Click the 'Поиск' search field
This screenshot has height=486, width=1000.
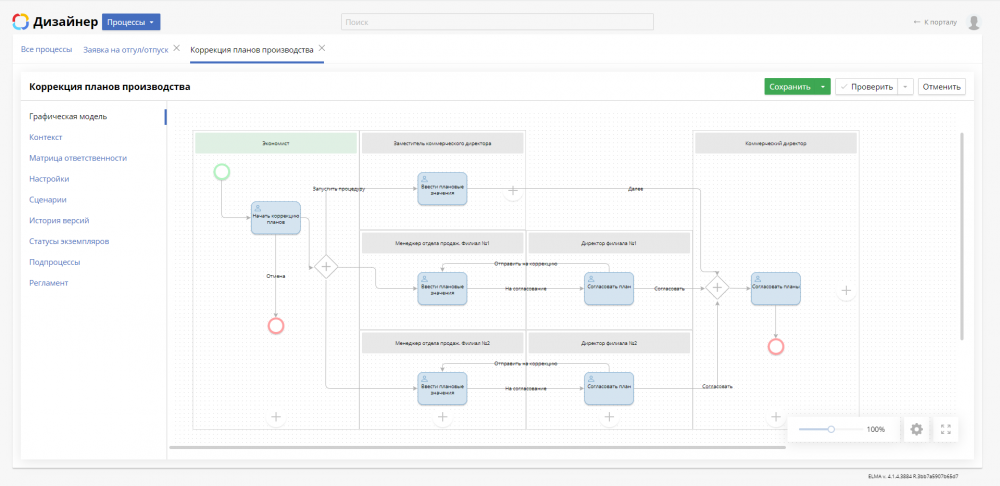(x=497, y=22)
